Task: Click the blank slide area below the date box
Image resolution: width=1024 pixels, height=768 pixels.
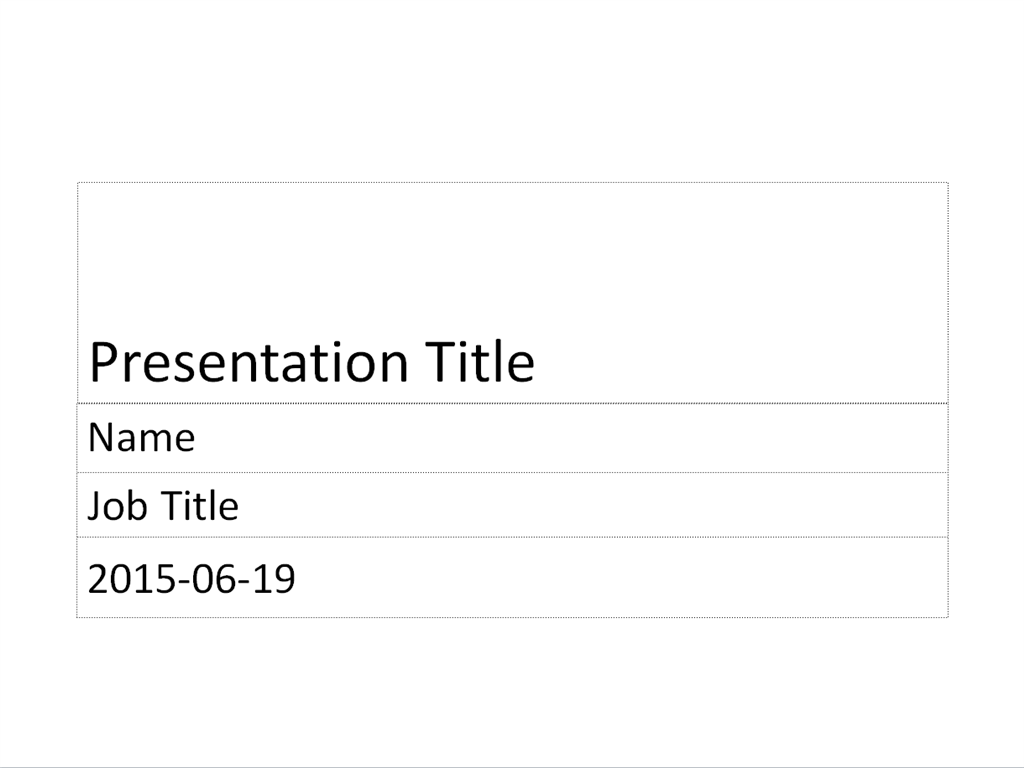Action: 512,690
